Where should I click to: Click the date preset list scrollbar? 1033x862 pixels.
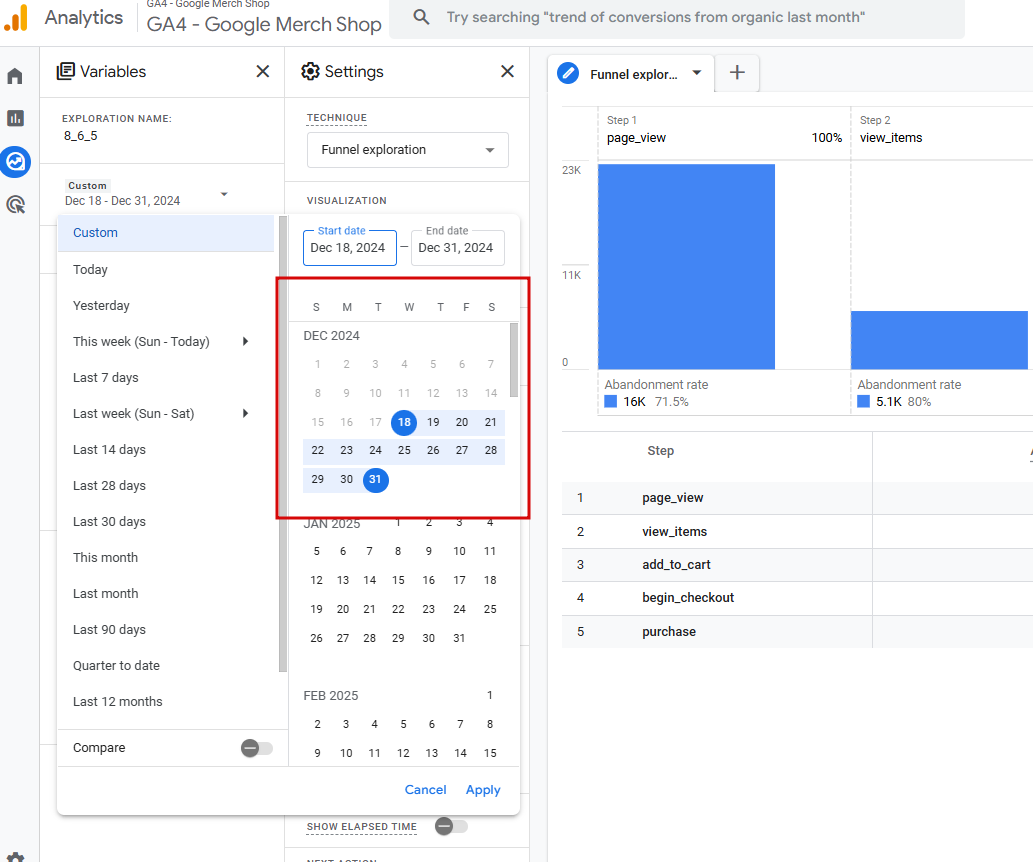click(283, 444)
